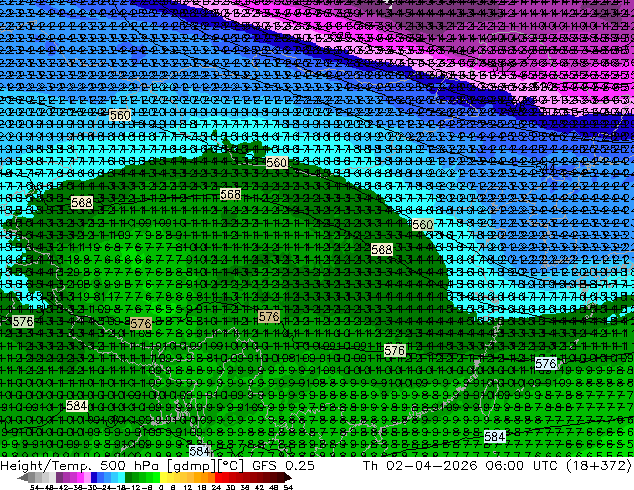634x490 pixels.
Task: Click the 576 contour label with the pale blue background
Action: pos(546,363)
